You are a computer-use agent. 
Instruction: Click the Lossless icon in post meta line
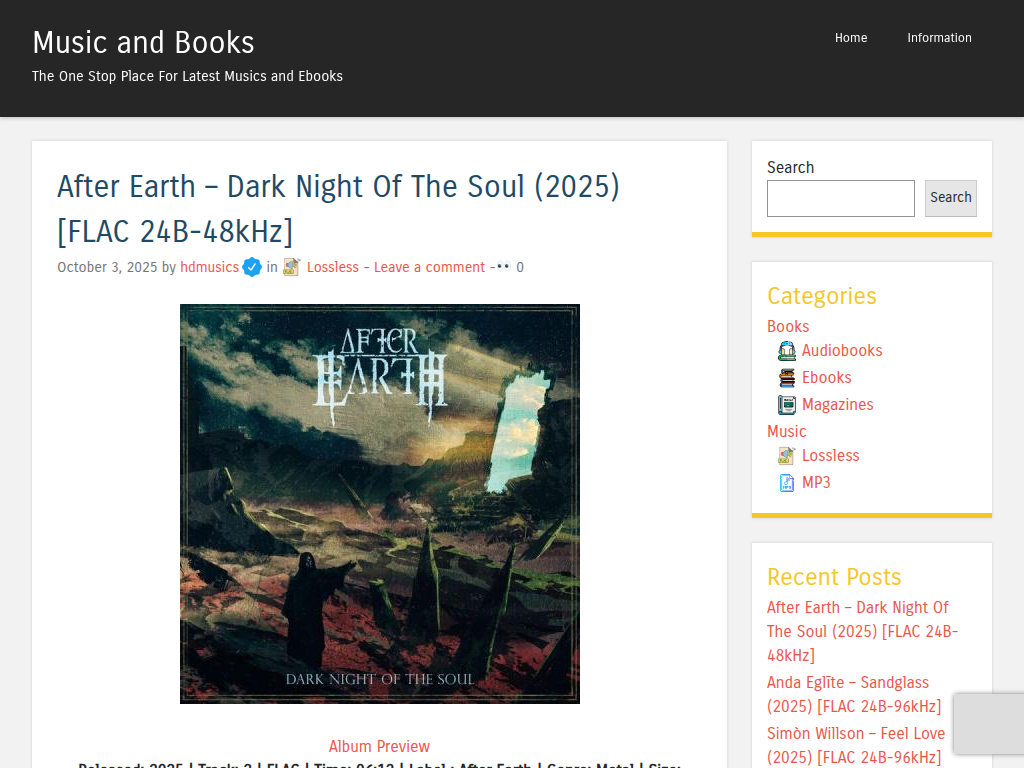[x=292, y=267]
